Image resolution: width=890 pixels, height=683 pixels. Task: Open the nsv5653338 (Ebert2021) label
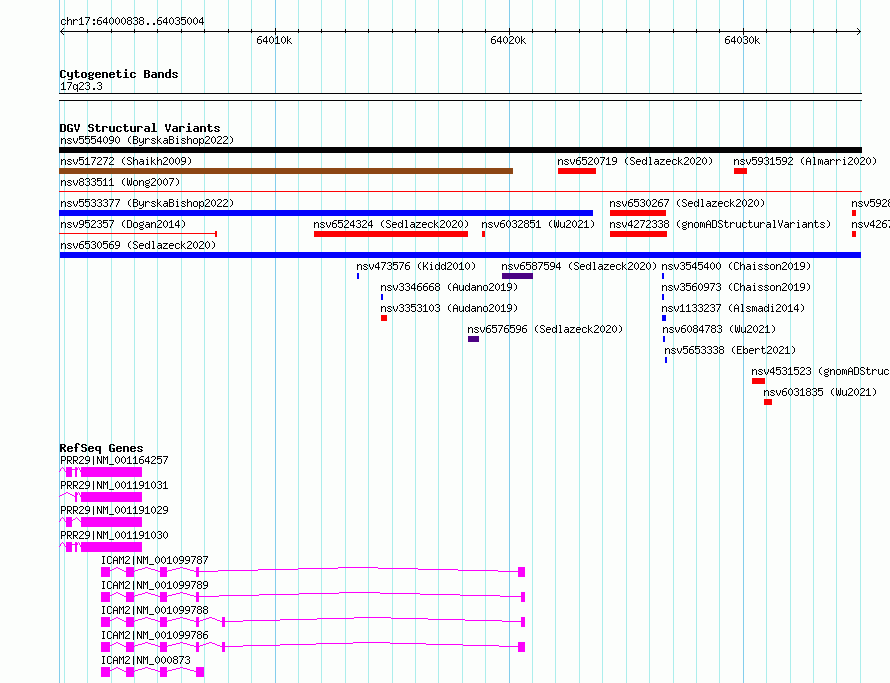click(x=730, y=350)
